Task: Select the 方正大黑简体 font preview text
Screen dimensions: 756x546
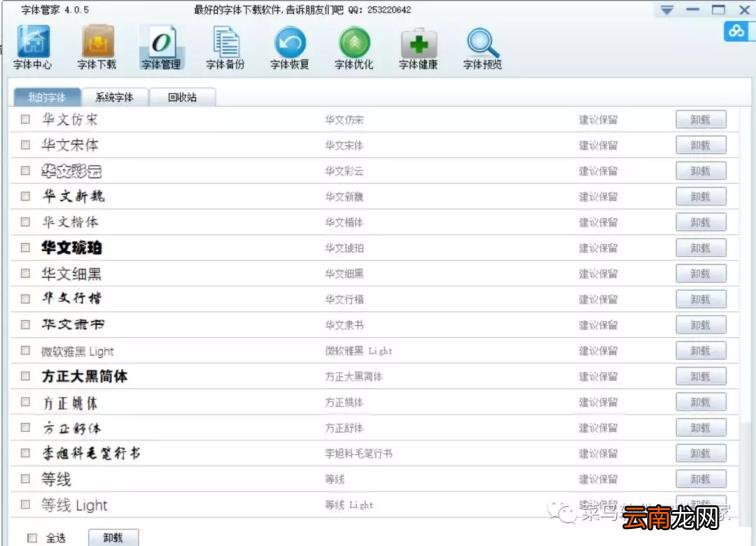Action: (x=85, y=376)
